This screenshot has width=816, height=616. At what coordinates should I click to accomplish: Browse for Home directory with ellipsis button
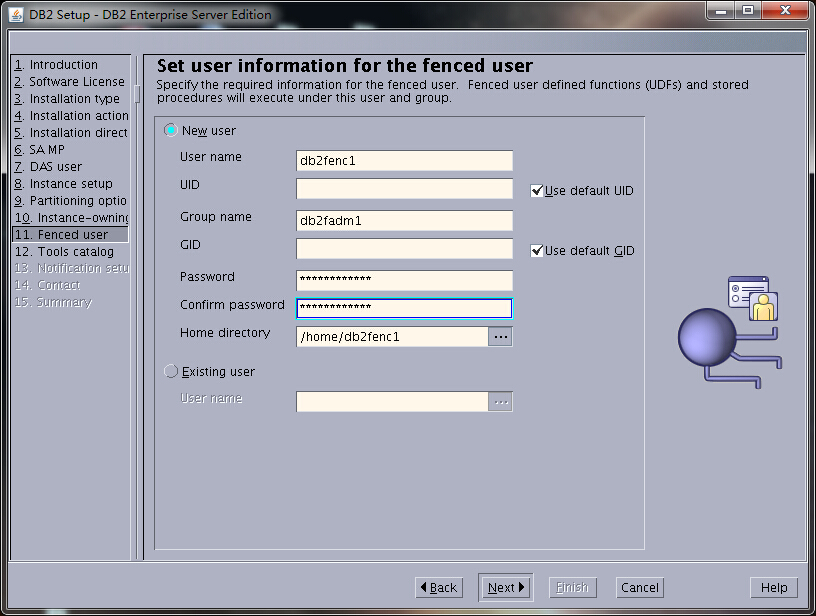point(501,337)
